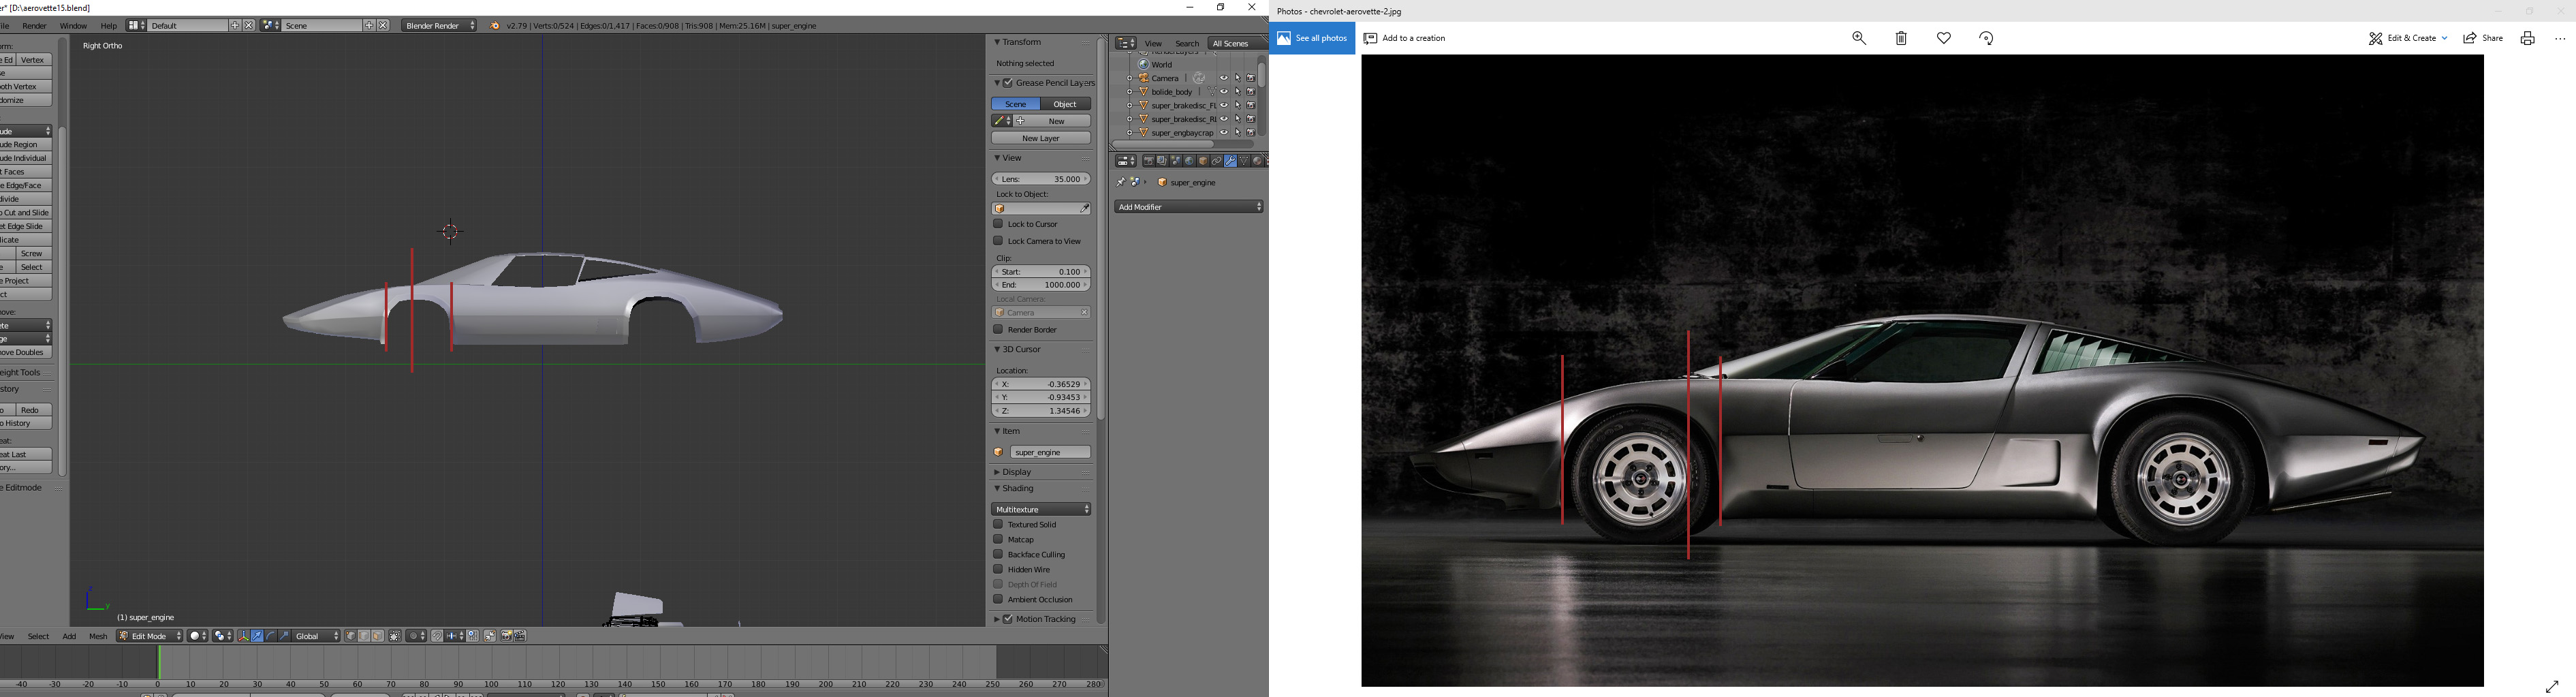Click the New Layer button
The width and height of the screenshot is (2576, 697).
(x=1041, y=139)
